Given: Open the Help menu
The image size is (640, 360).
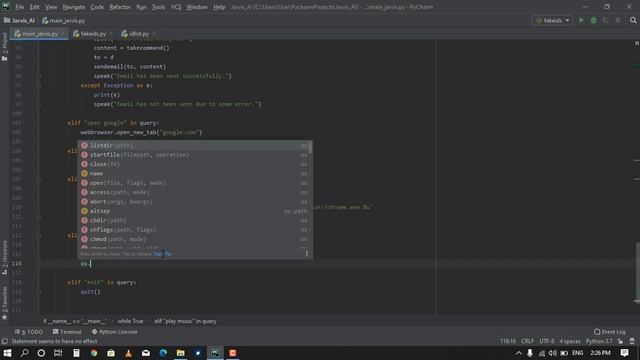Looking at the screenshot, I should pyautogui.click(x=219, y=7).
